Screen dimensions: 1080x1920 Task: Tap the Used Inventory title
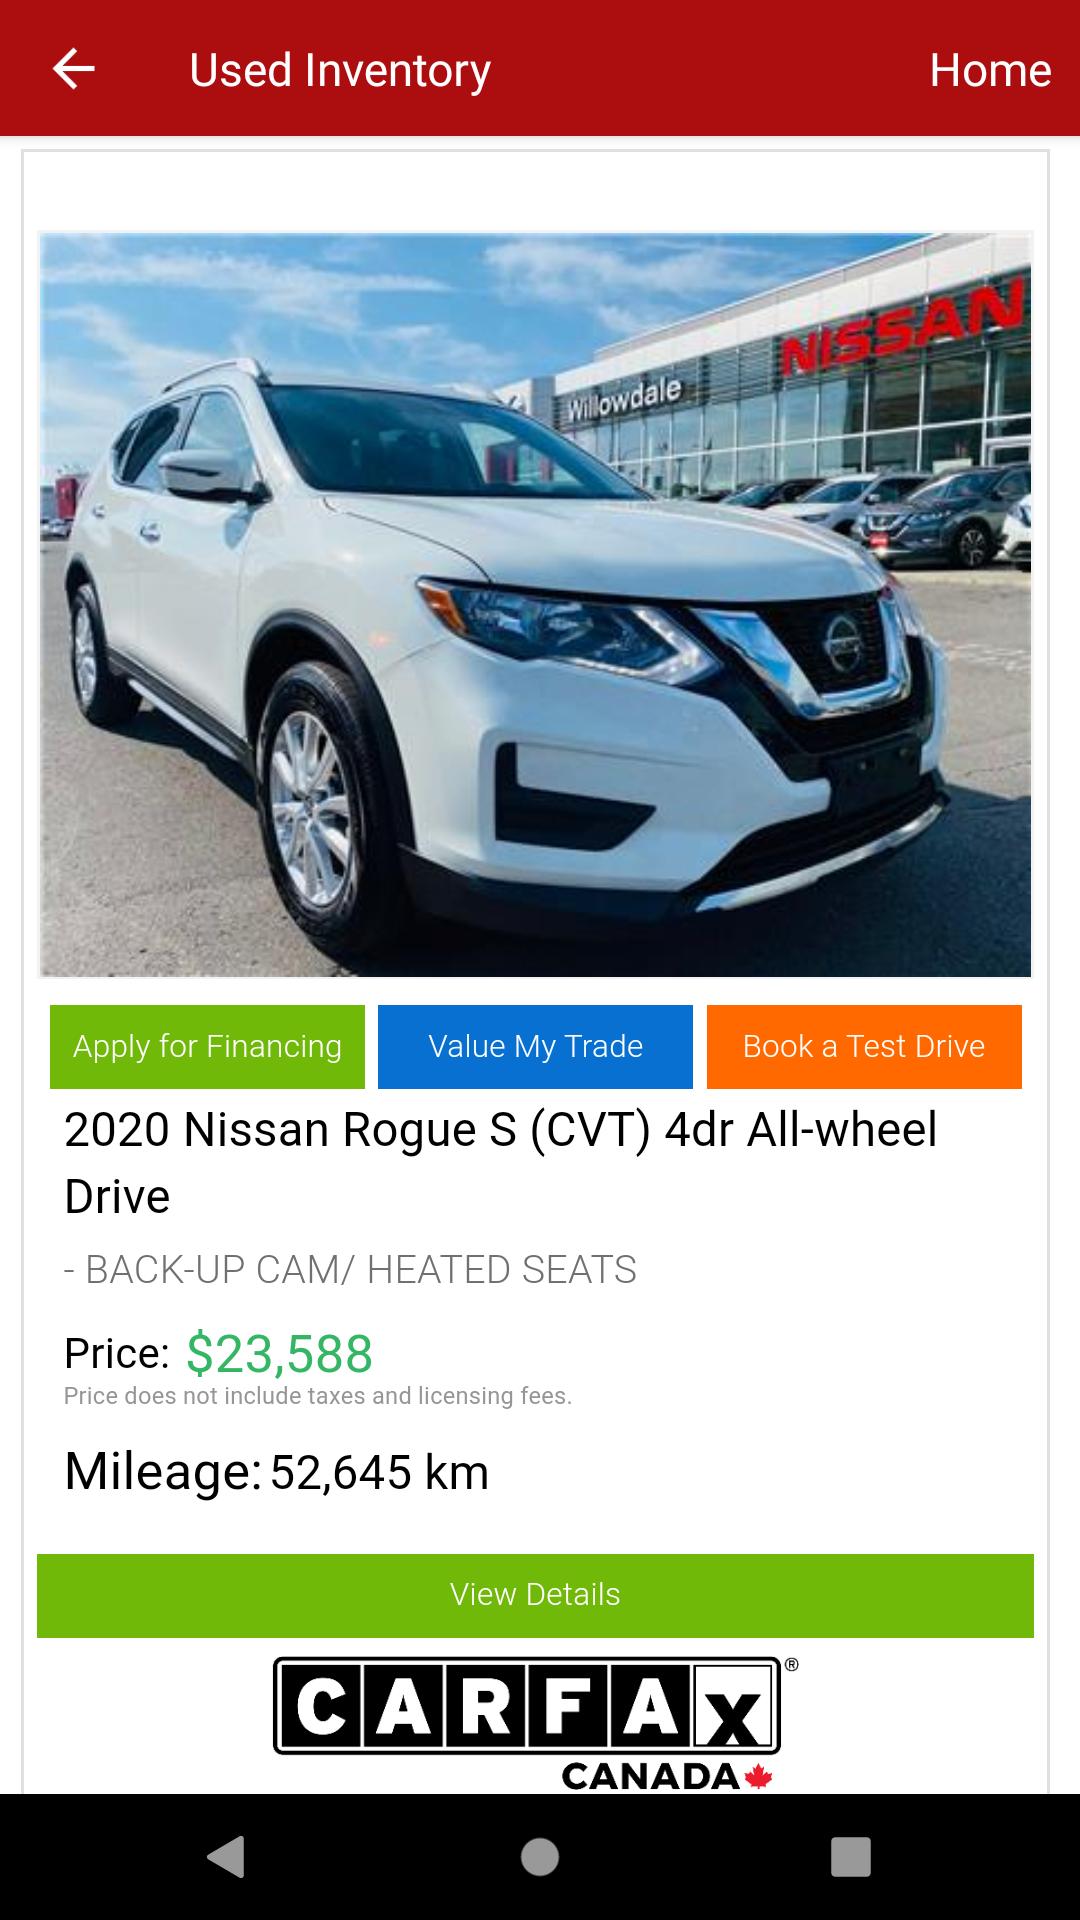[x=340, y=70]
